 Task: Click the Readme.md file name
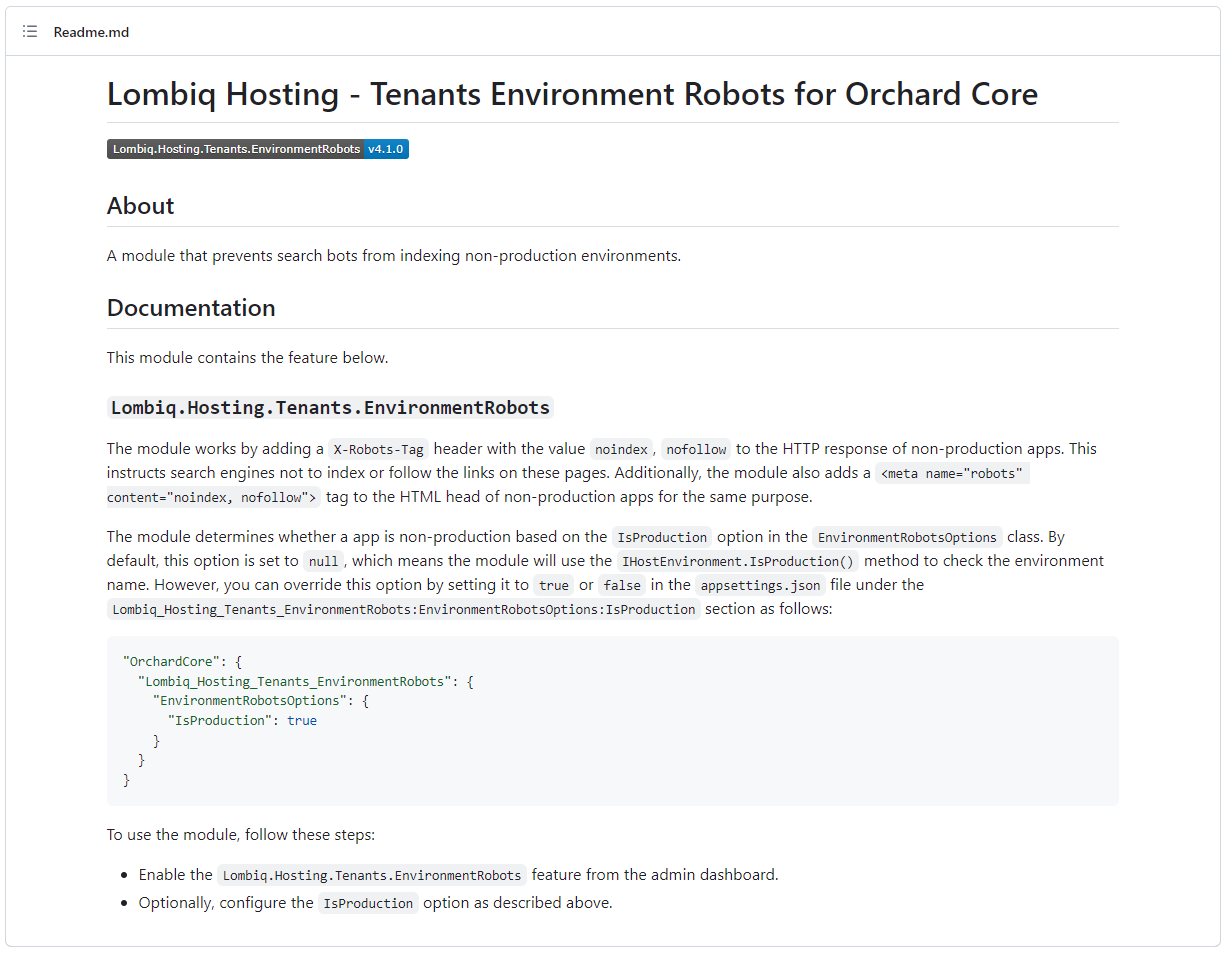click(x=91, y=32)
